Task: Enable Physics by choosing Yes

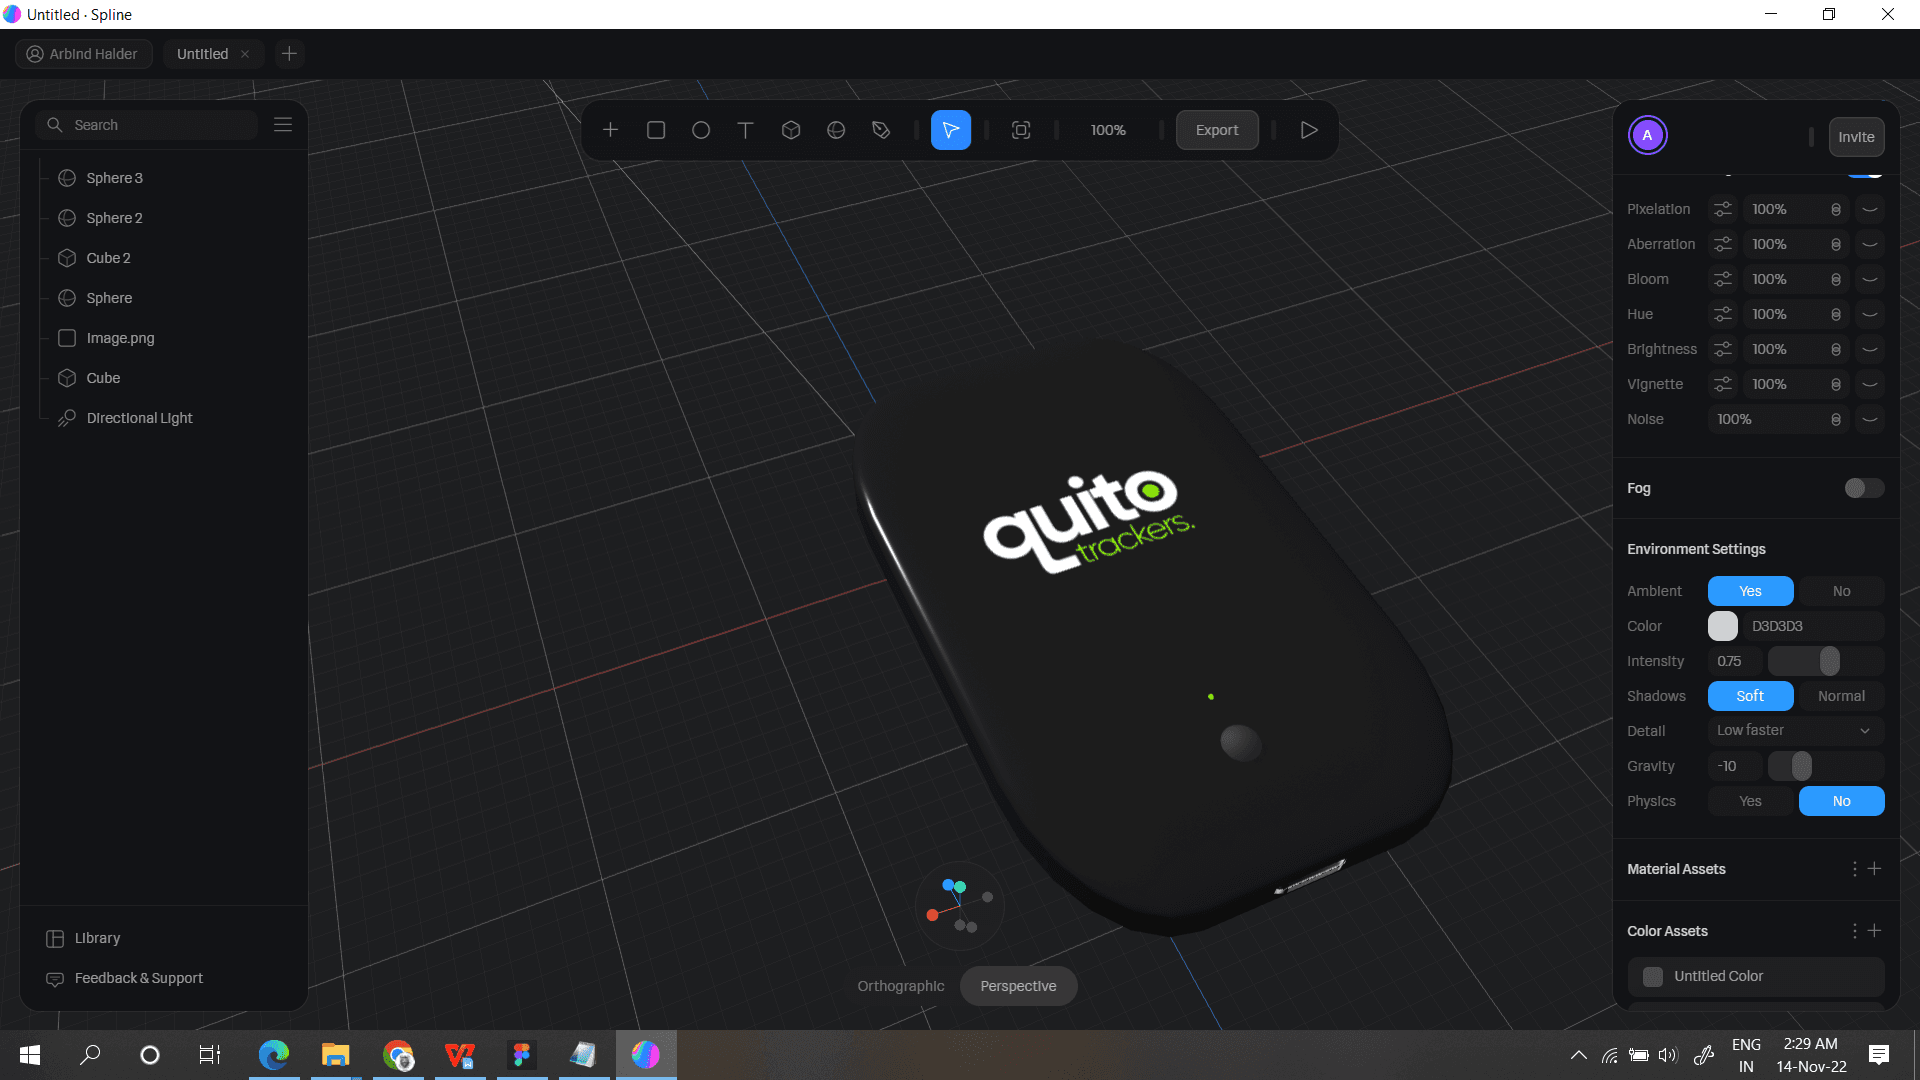Action: coord(1750,801)
